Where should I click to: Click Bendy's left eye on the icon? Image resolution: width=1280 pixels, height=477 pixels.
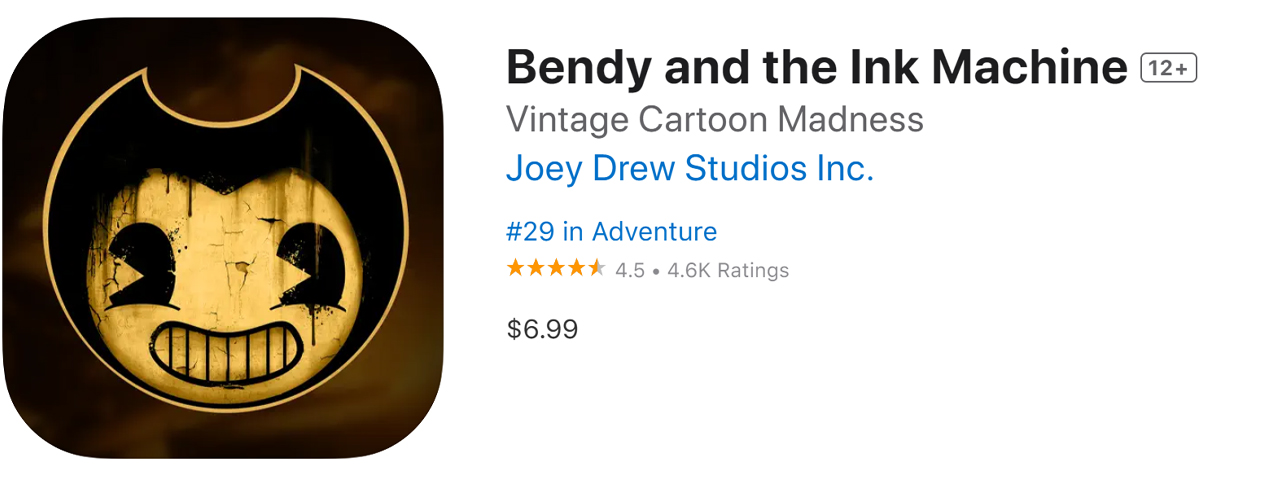141,267
